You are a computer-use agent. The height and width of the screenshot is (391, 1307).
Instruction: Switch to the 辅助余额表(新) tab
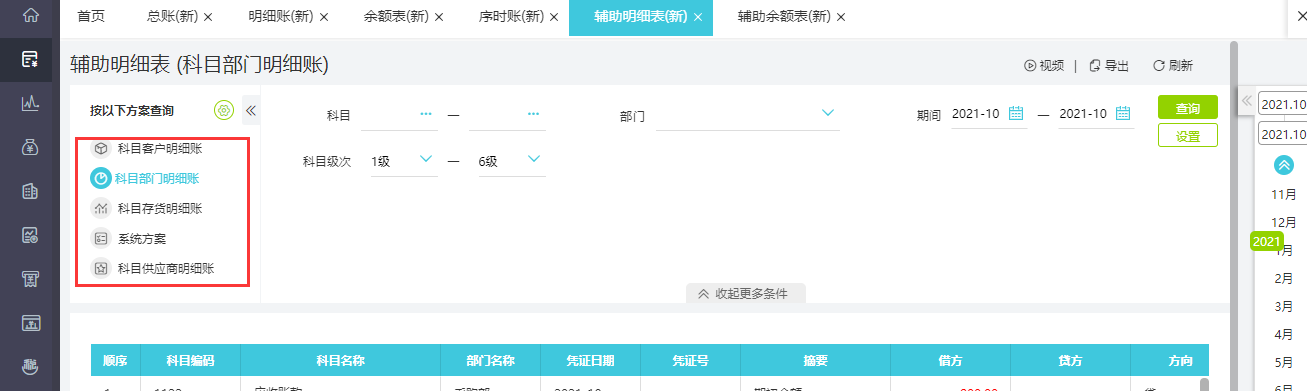click(x=784, y=17)
